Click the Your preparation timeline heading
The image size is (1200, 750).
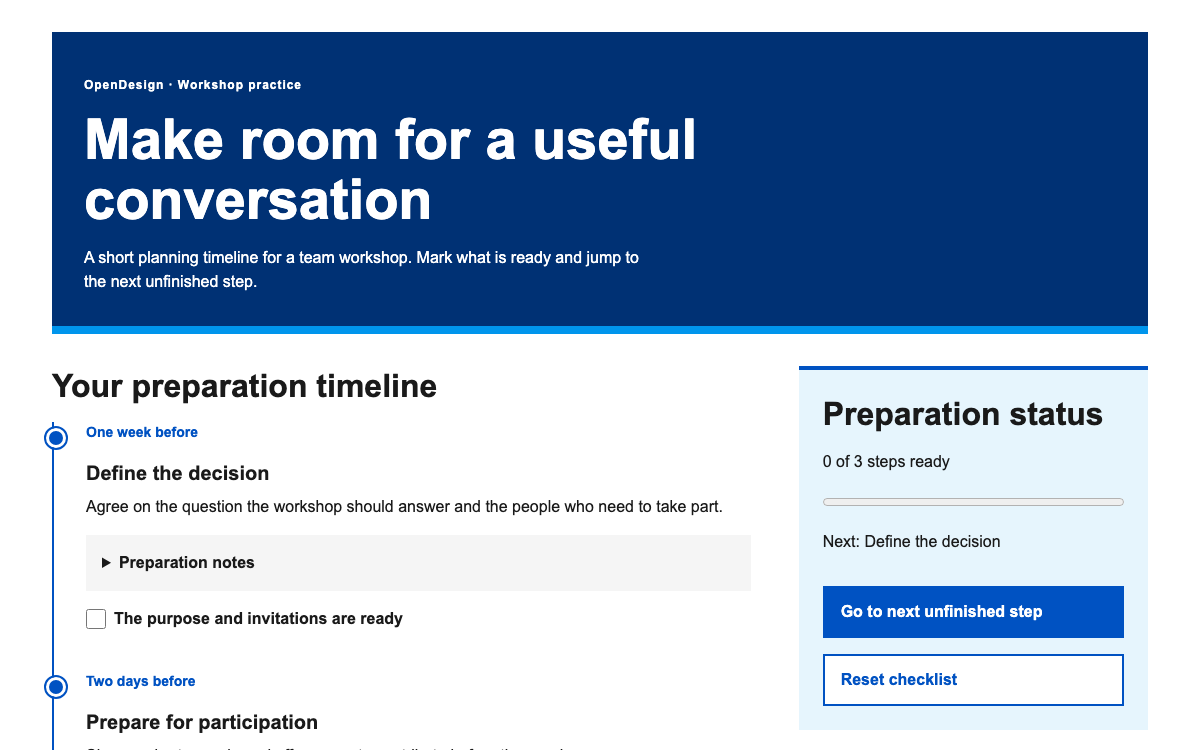tap(244, 386)
